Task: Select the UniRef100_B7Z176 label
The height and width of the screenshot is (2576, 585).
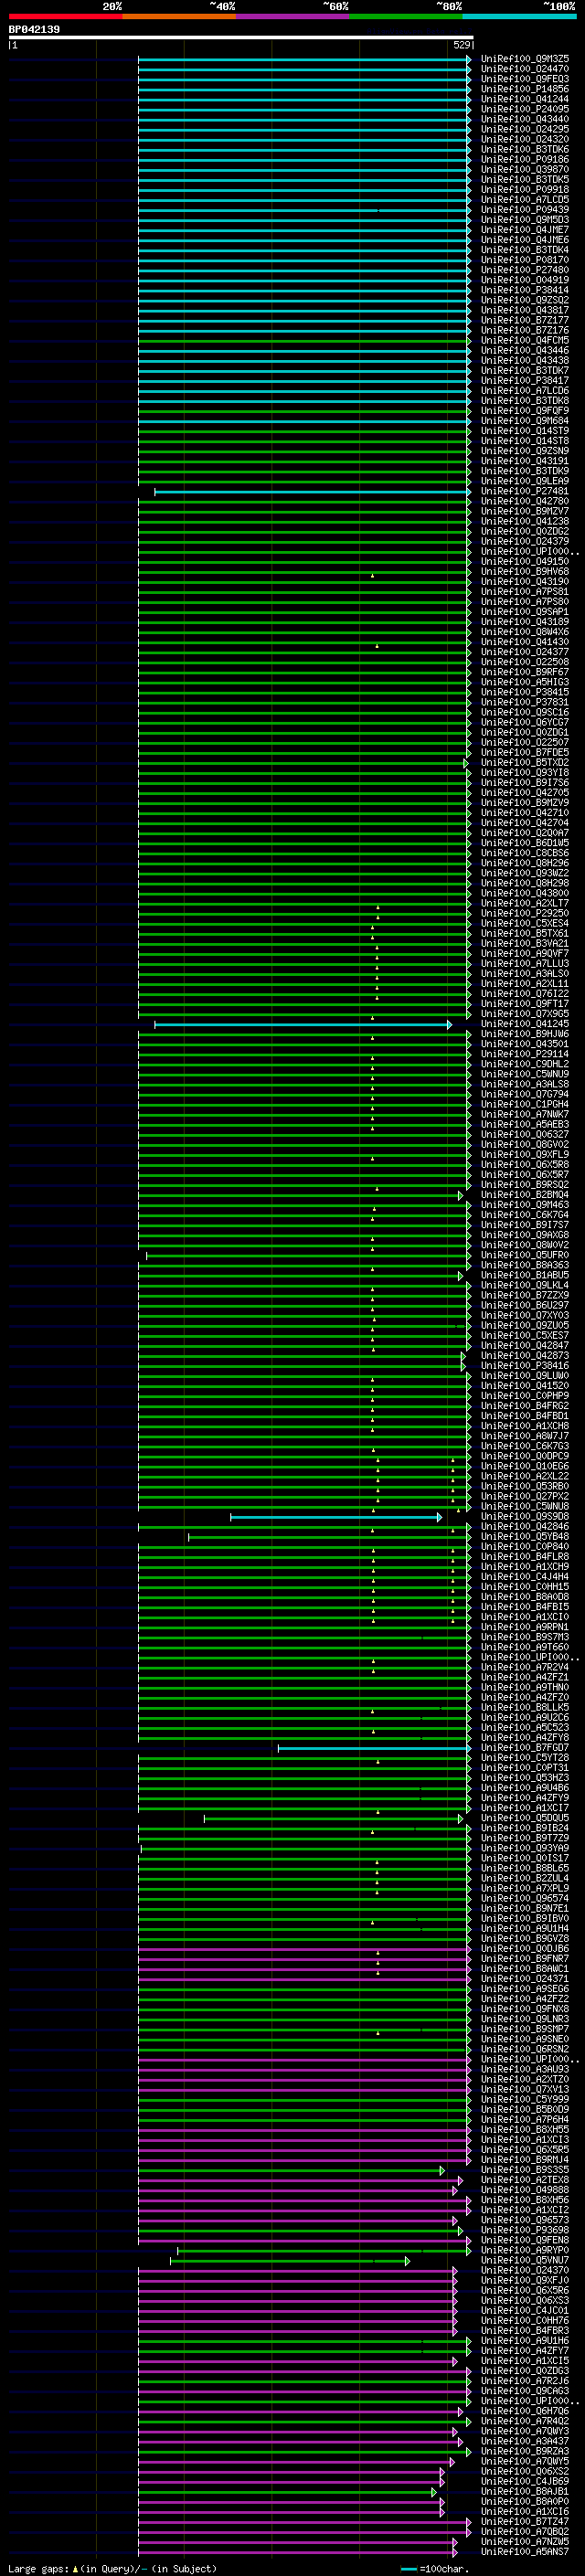Action: 525,330
